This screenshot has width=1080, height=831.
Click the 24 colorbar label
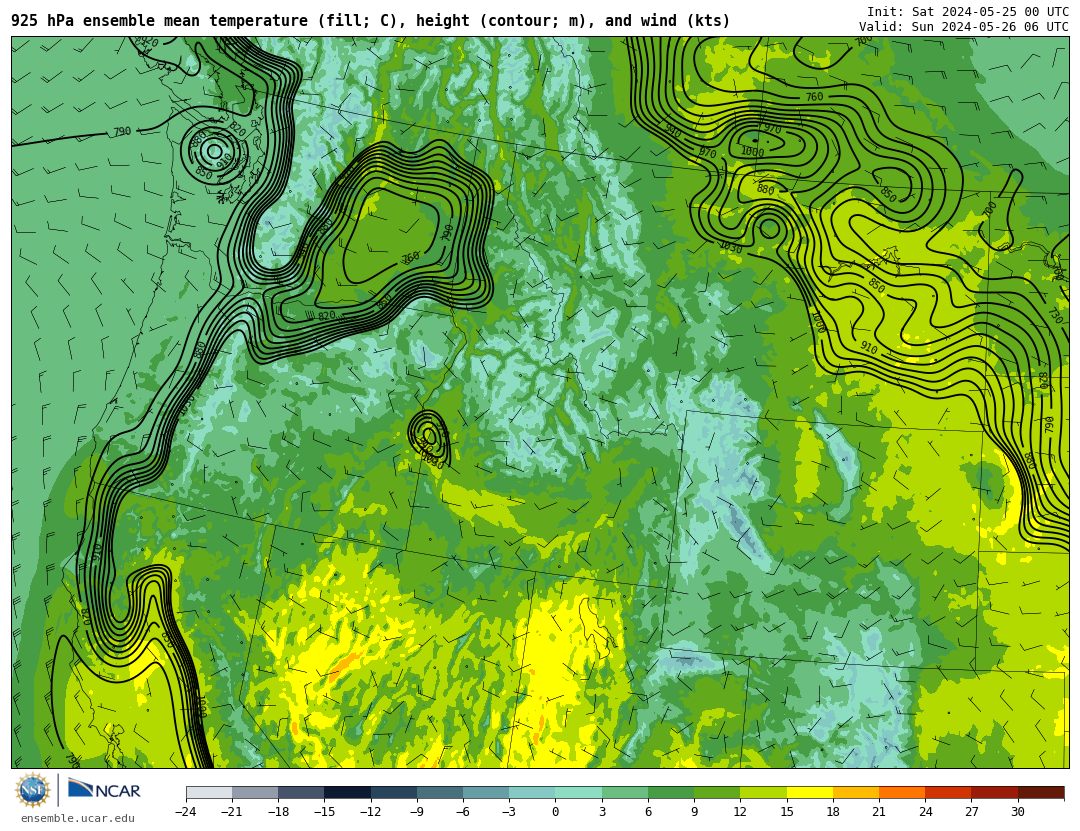click(925, 812)
